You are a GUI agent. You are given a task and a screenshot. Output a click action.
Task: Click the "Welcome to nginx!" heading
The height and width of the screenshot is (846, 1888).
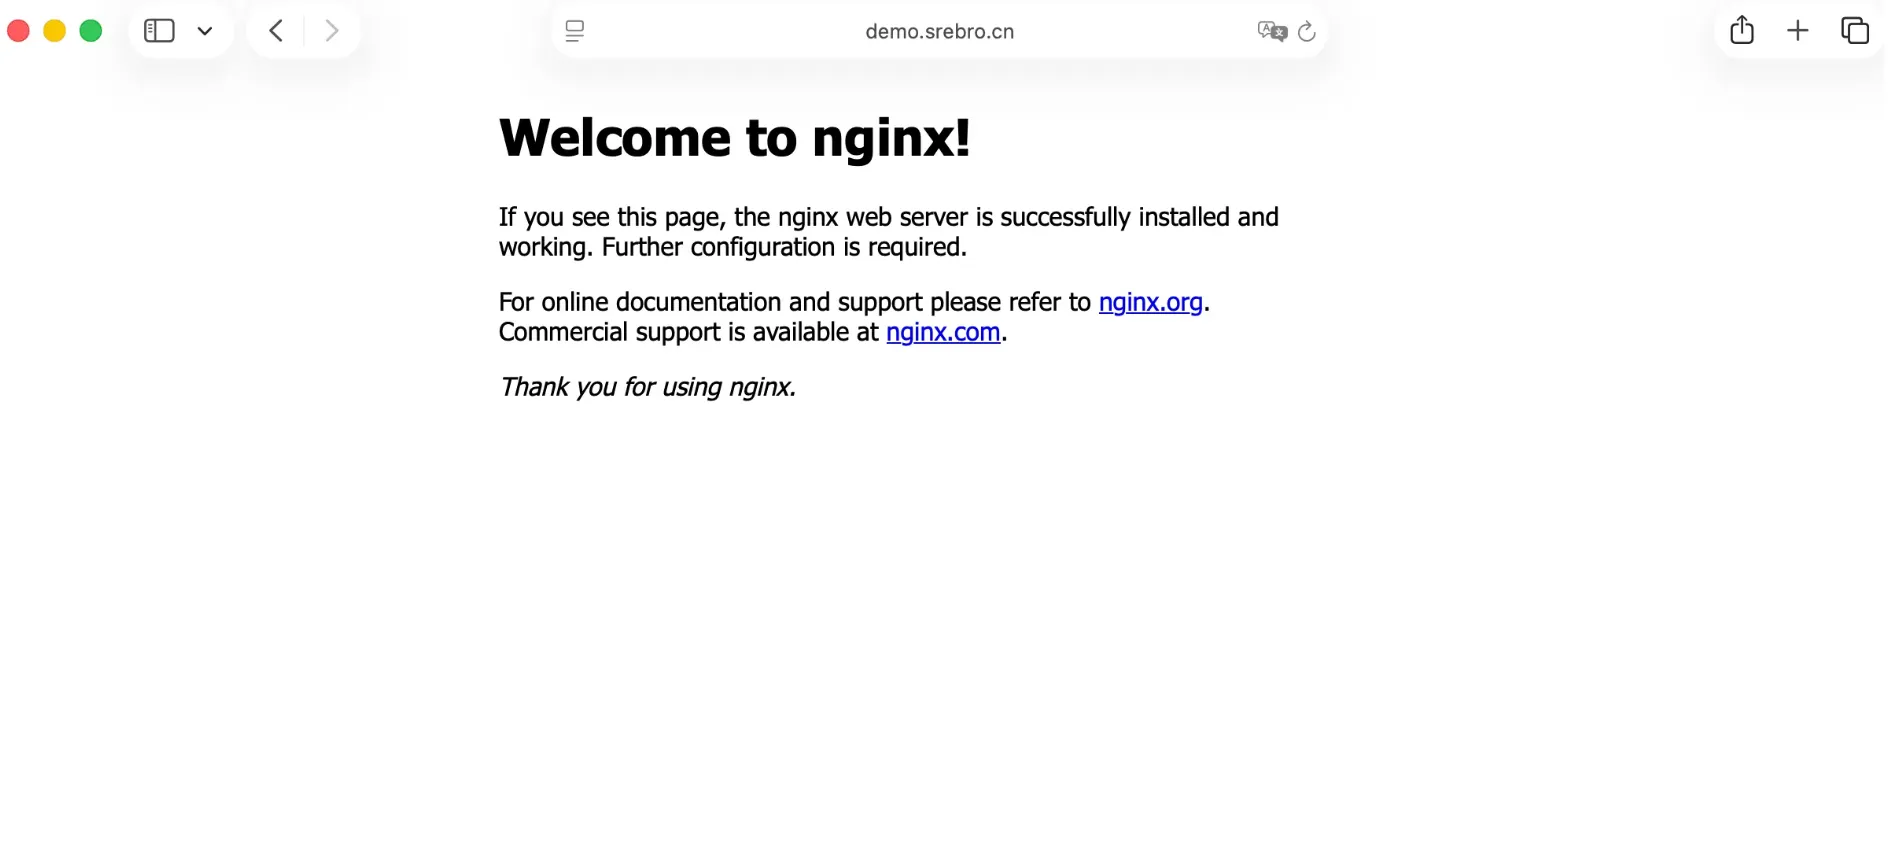coord(735,138)
